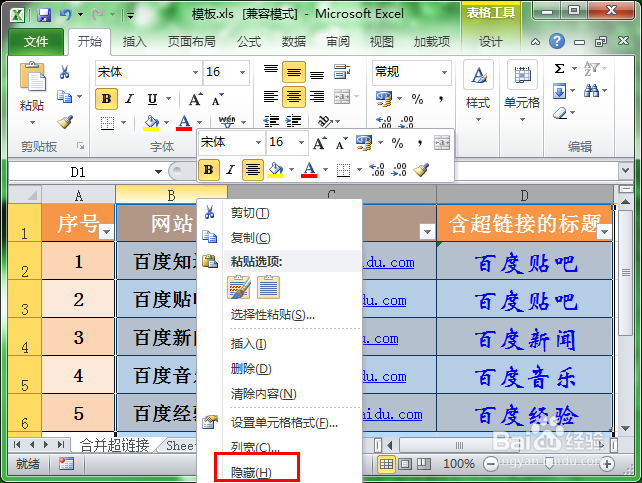This screenshot has height=483, width=642.
Task: Toggle Italic in the ribbon font group
Action: click(129, 99)
